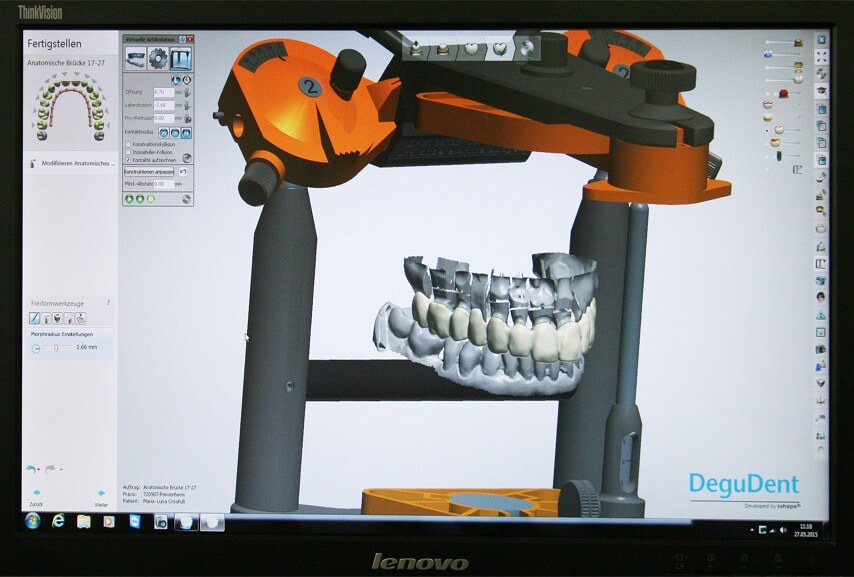This screenshot has height=577, width=854.
Task: Click the second icon in top viewport toolbar
Action: [443, 49]
